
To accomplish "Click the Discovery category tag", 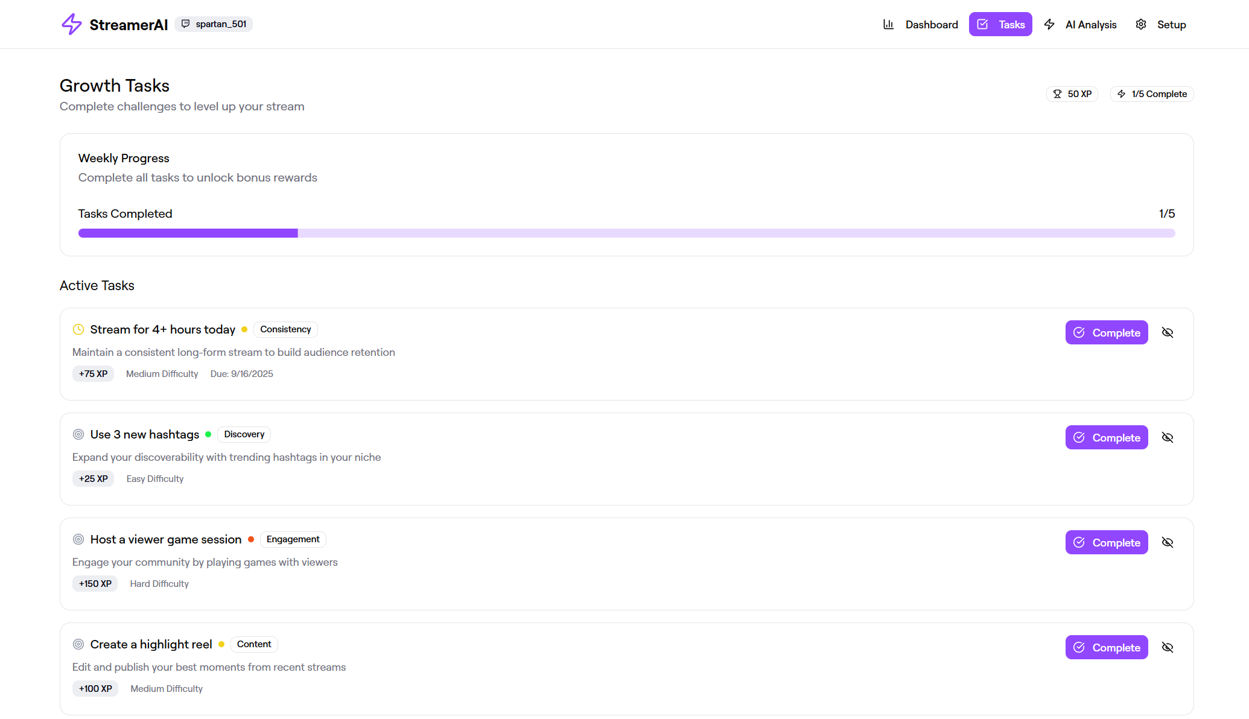I will pyautogui.click(x=244, y=434).
